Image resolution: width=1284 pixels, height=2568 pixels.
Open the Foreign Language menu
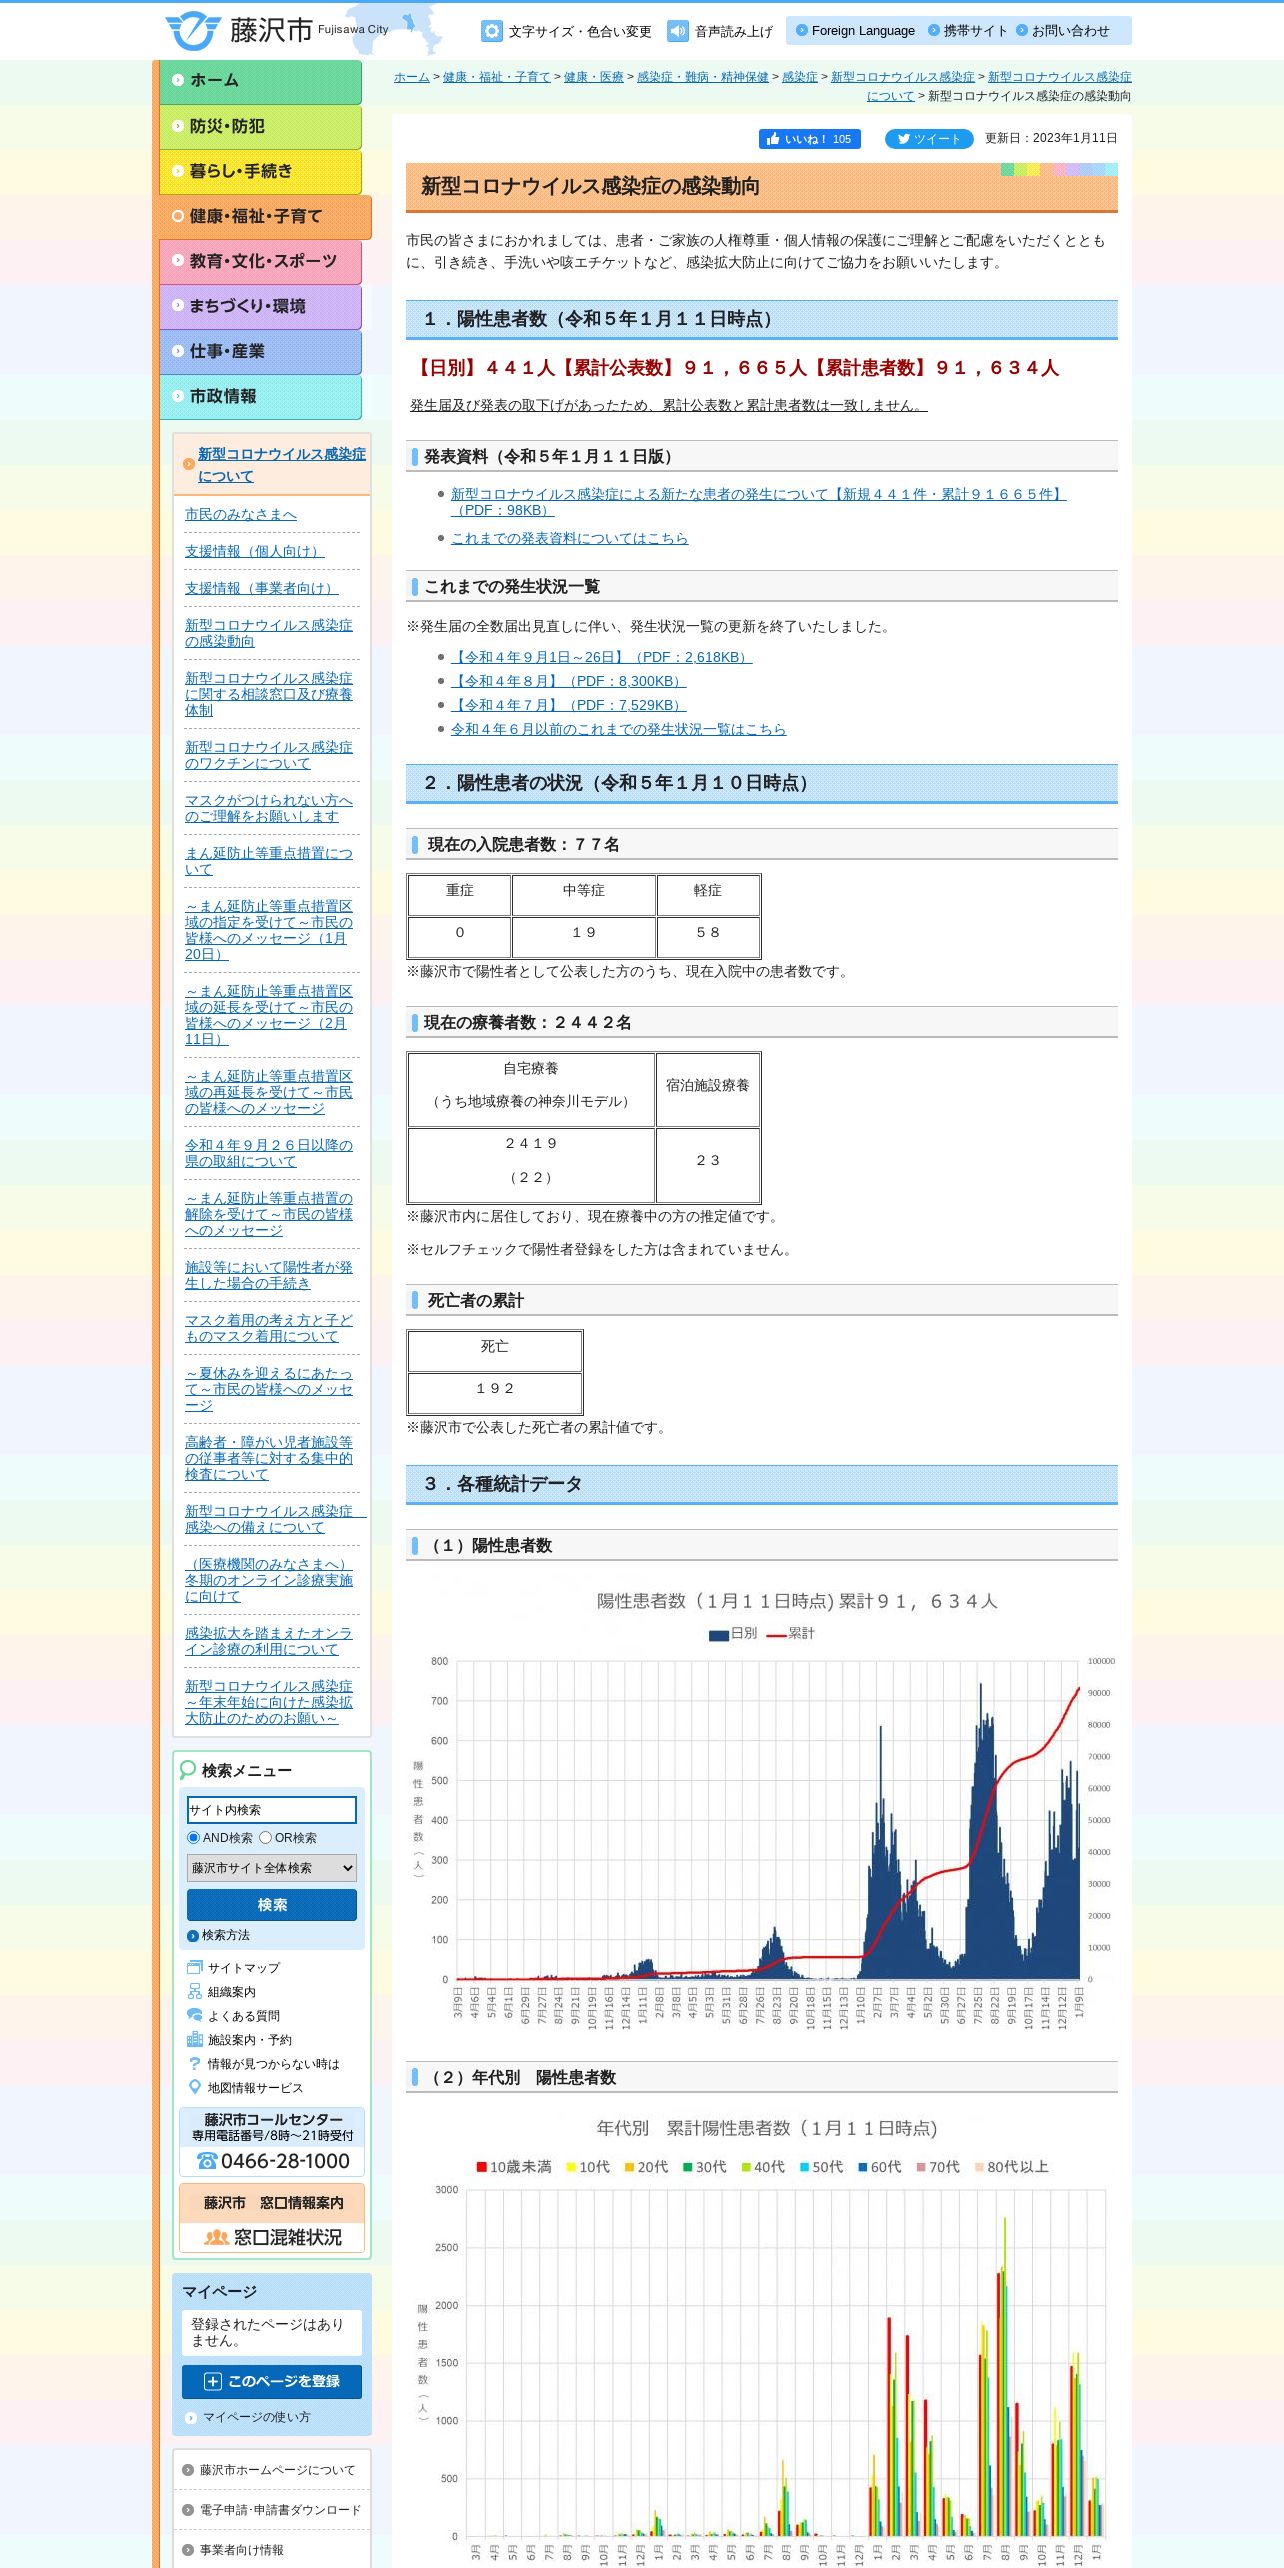tap(855, 31)
